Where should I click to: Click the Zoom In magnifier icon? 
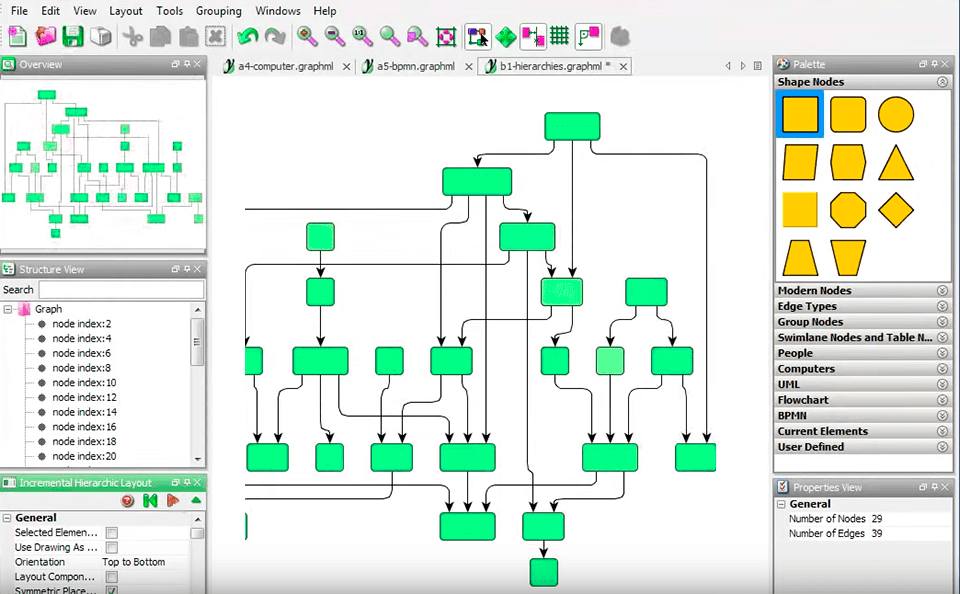307,37
